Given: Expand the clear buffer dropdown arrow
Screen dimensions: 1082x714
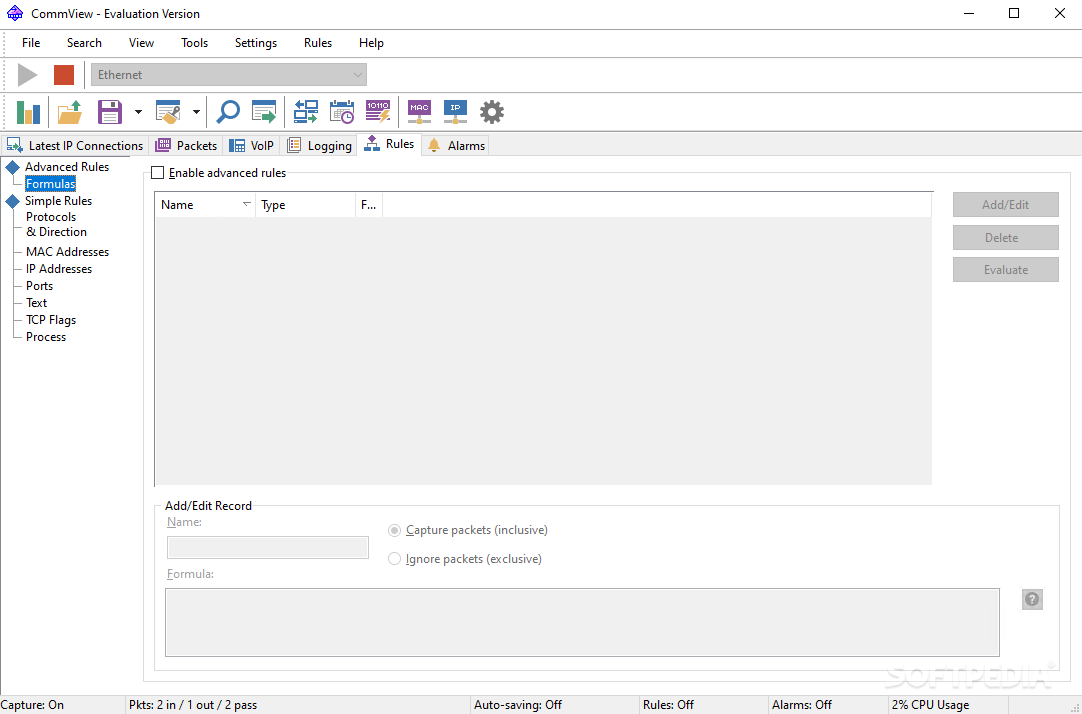Looking at the screenshot, I should 196,112.
